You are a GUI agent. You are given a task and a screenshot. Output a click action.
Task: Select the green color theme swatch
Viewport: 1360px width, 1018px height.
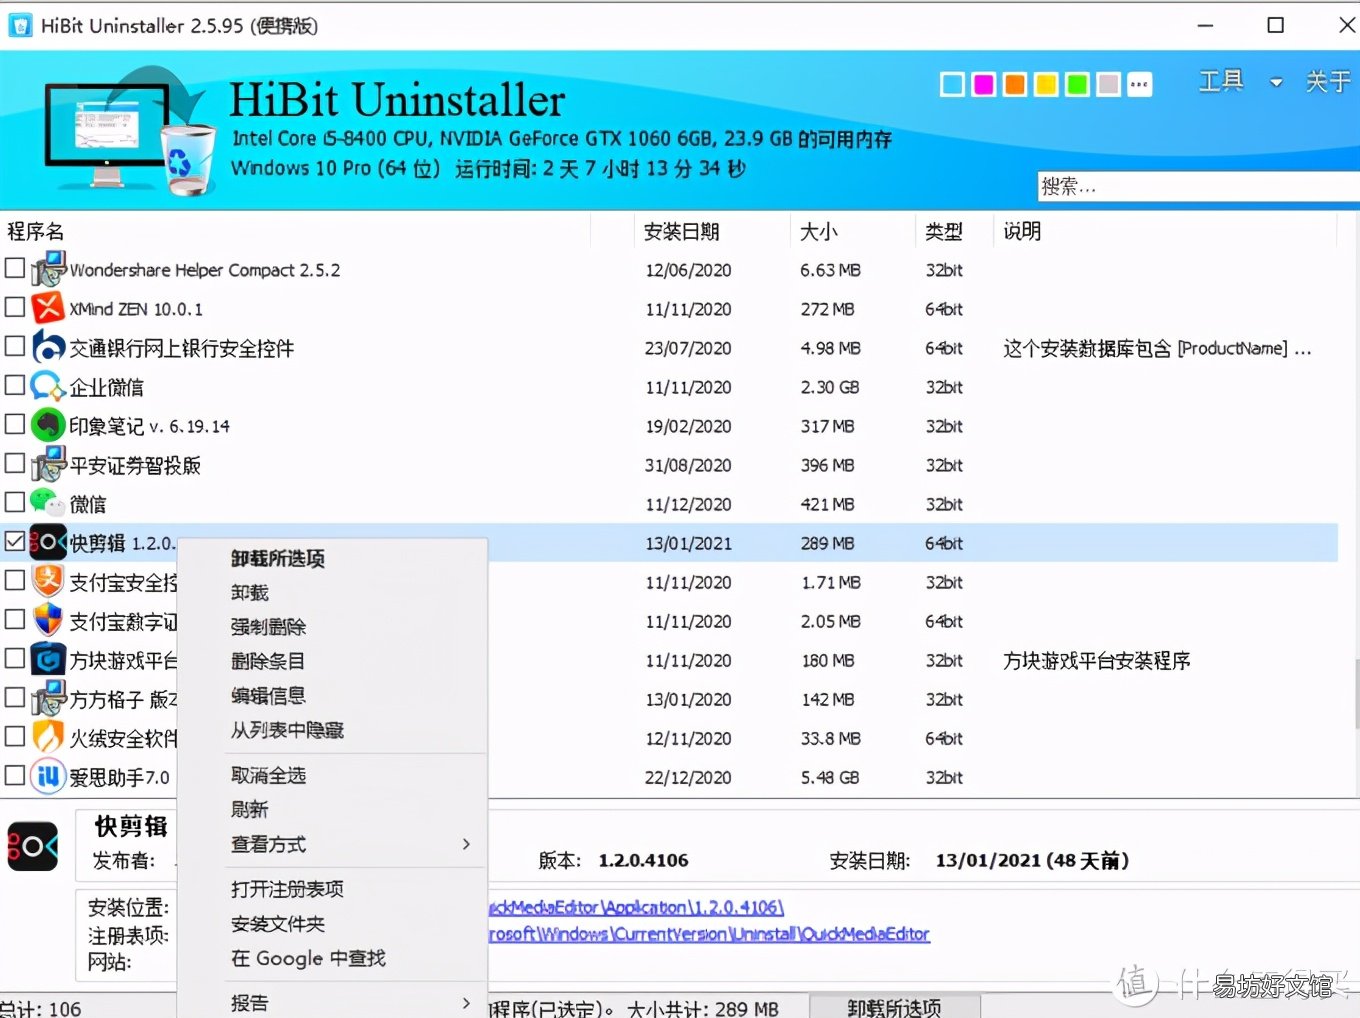click(x=1077, y=84)
